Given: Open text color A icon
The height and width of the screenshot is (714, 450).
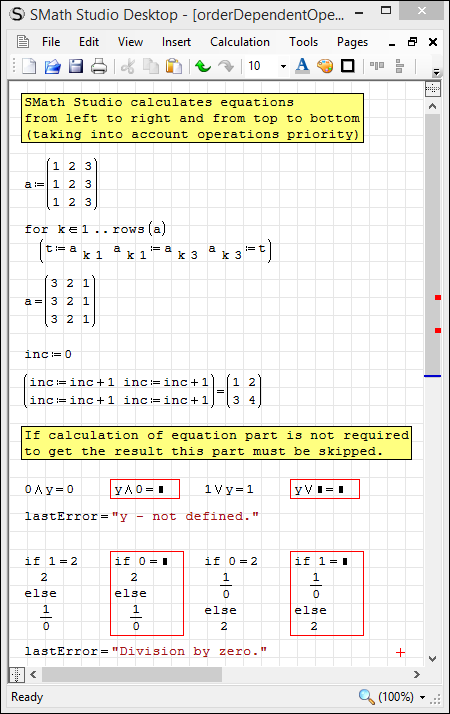Looking at the screenshot, I should coord(302,66).
